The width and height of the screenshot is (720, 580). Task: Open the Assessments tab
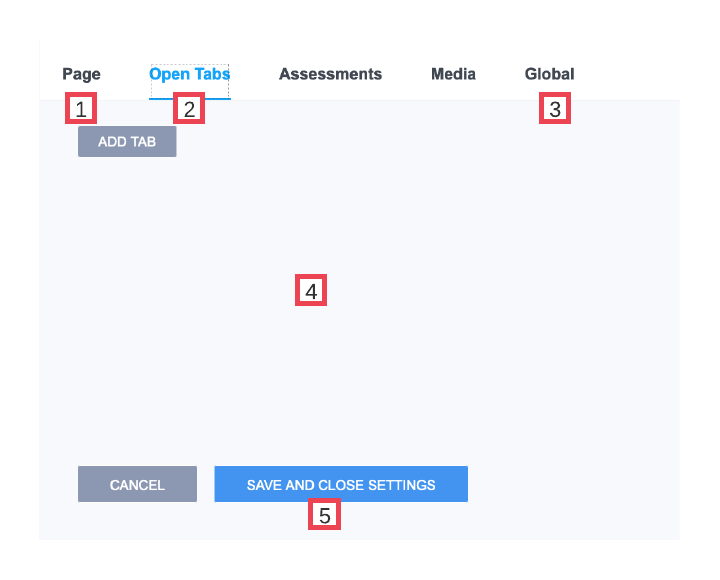pos(330,74)
